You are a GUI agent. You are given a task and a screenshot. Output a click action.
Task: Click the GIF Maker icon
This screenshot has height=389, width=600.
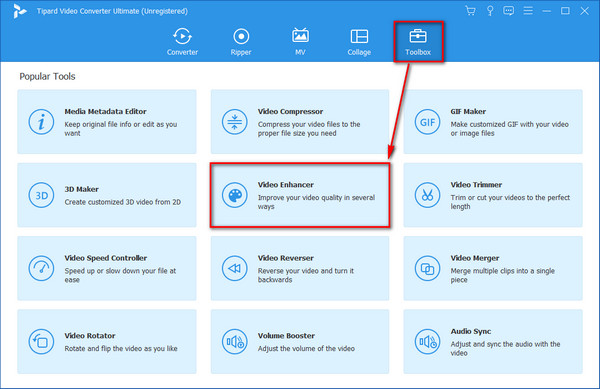(427, 122)
